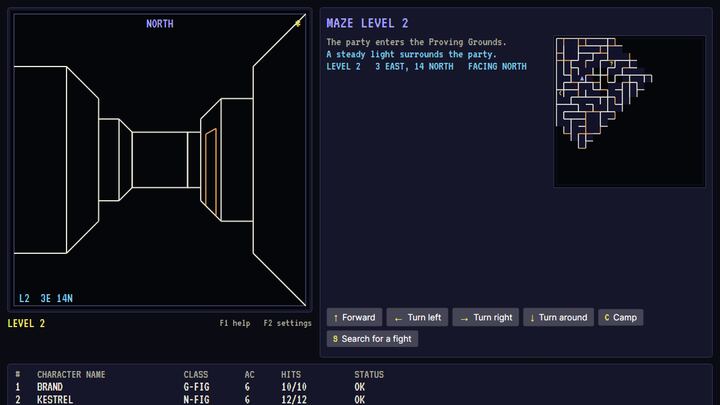This screenshot has width=720, height=405.
Task: Open F1 help
Action: [x=235, y=323]
